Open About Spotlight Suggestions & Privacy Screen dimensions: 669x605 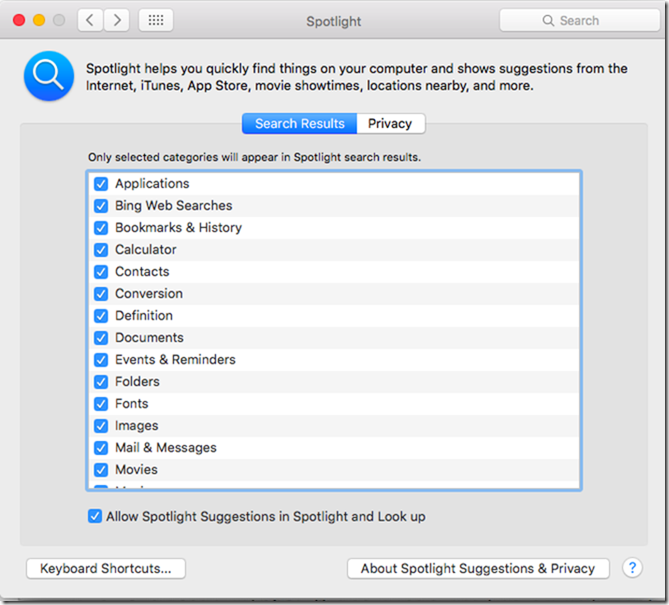pos(478,568)
